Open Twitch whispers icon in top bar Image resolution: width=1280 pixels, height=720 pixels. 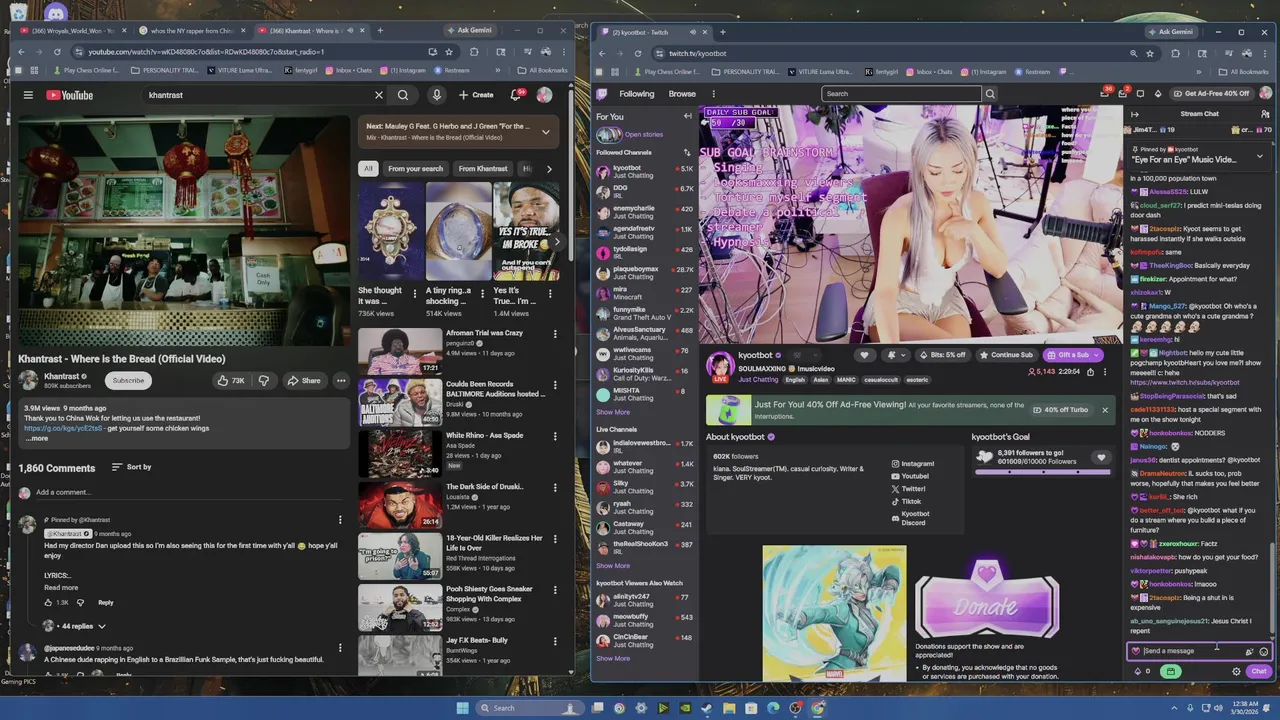click(x=1140, y=93)
